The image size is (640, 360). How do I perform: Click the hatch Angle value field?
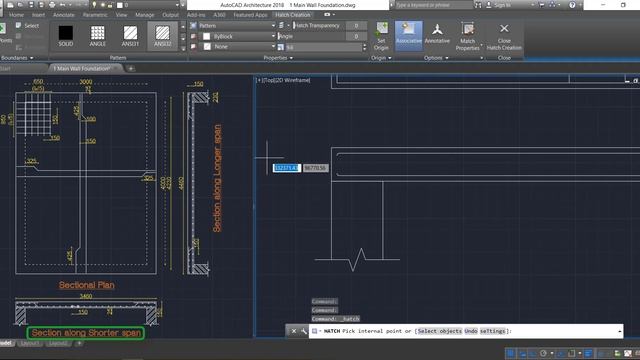[356, 36]
